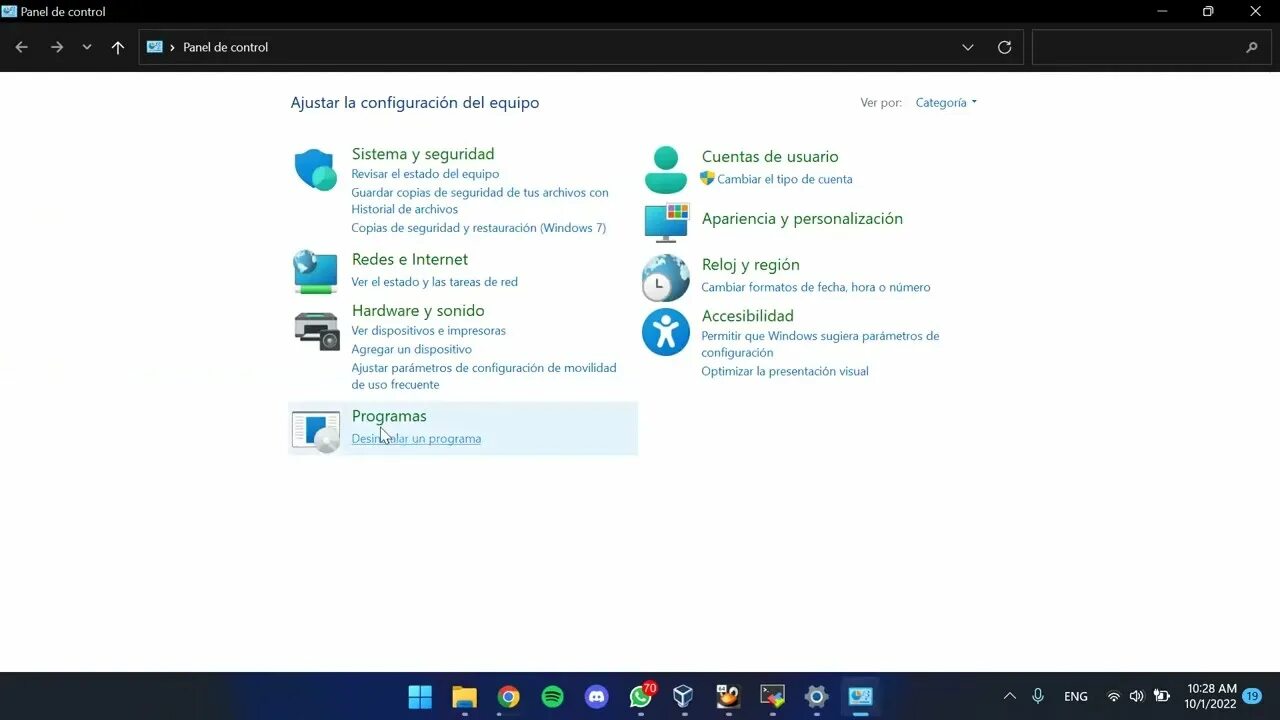
Task: Open VirtualBox cube icon in taskbar
Action: pyautogui.click(x=683, y=696)
